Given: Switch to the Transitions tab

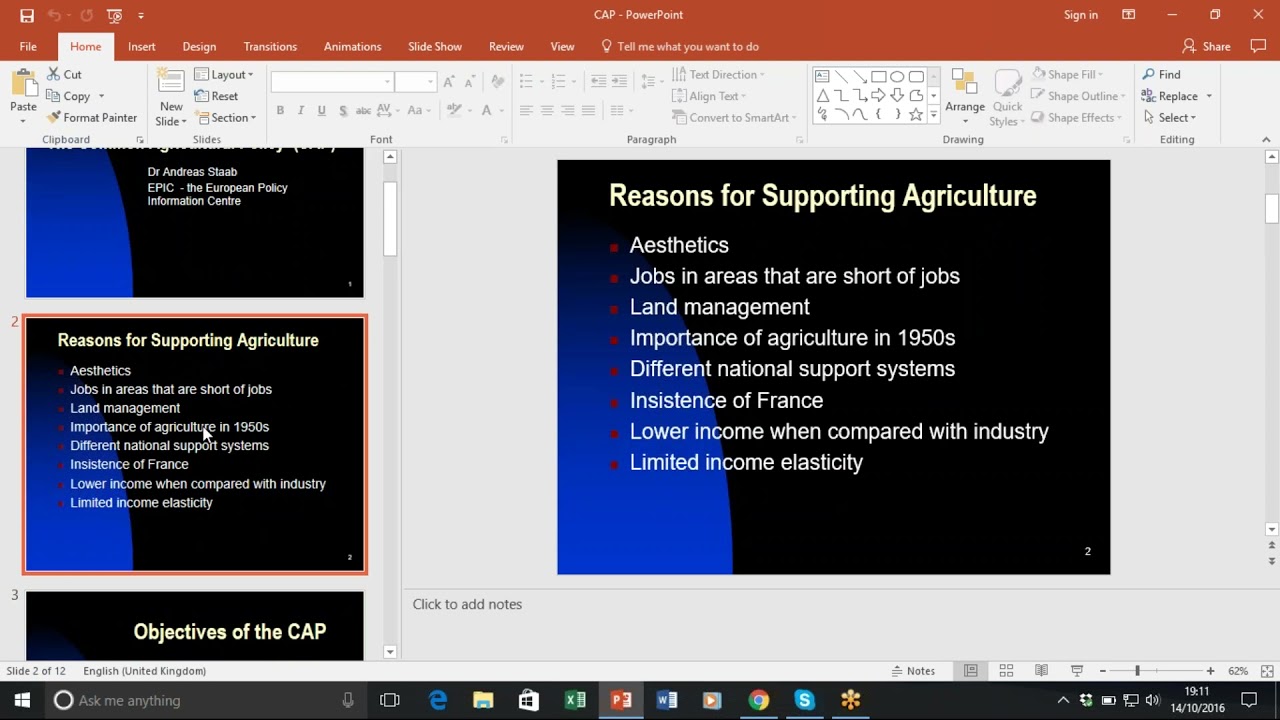Looking at the screenshot, I should (x=270, y=46).
